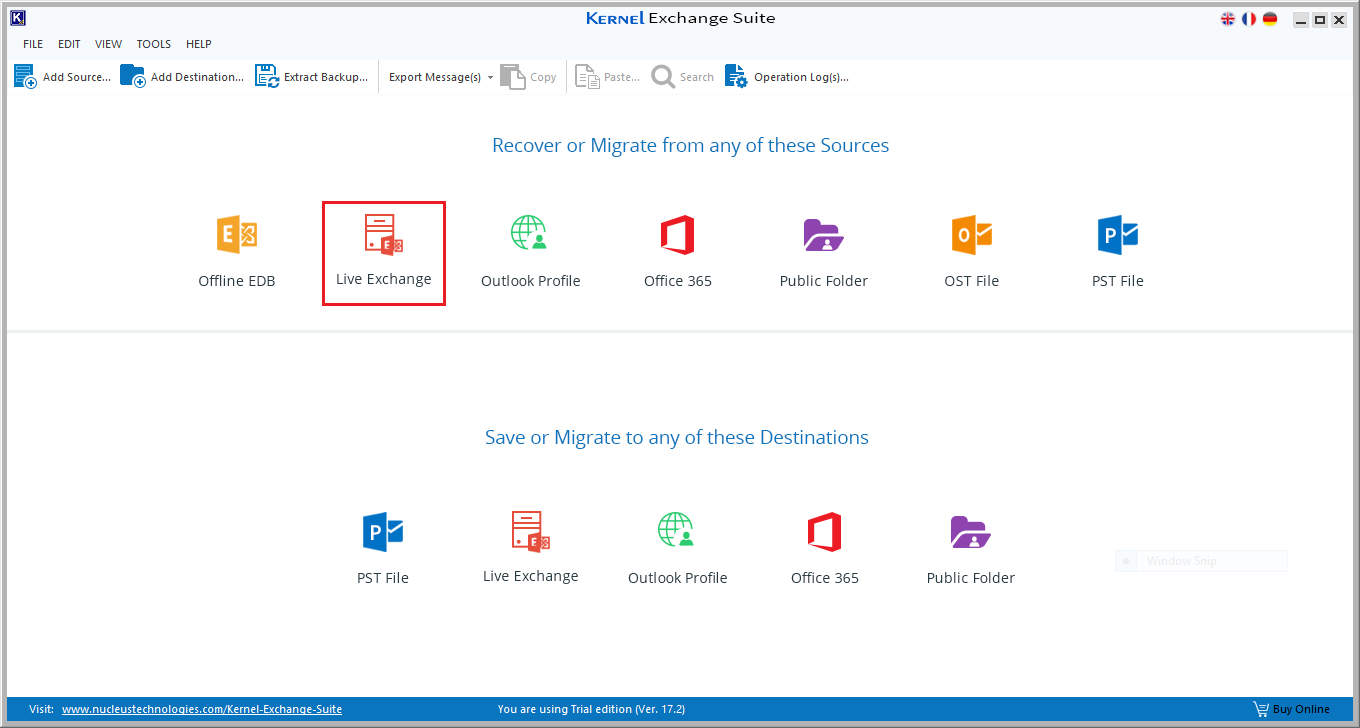The width and height of the screenshot is (1360, 728).
Task: Select Office 365 destination icon
Action: coord(824,548)
